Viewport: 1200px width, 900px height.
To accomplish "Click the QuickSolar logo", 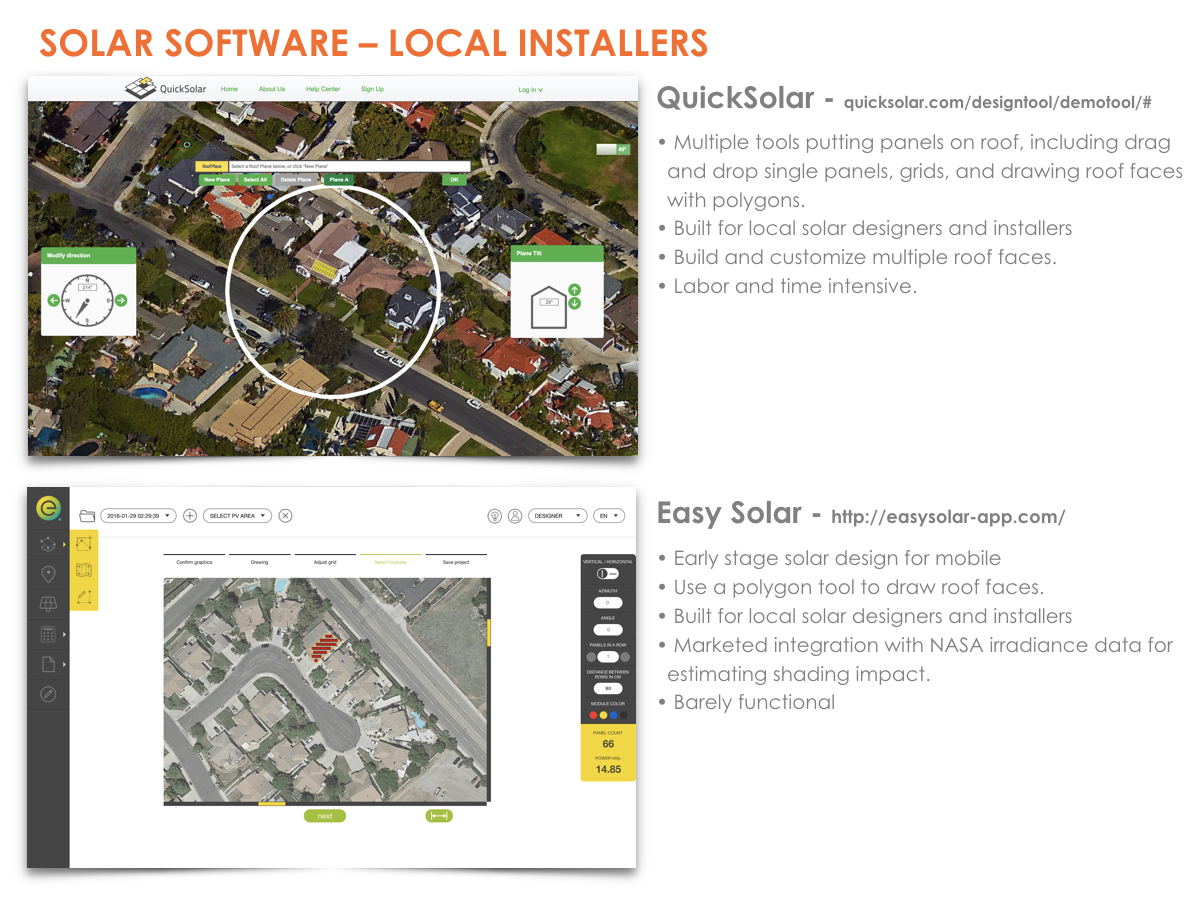I will [166, 89].
